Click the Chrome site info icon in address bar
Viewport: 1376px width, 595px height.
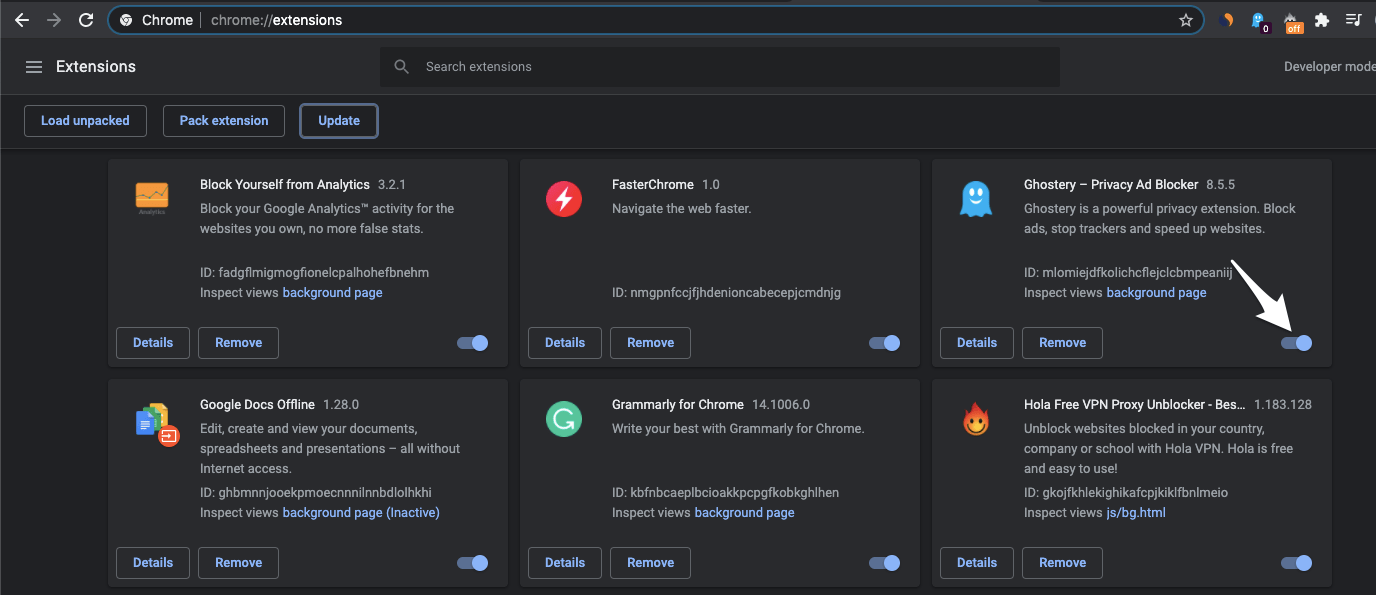126,20
